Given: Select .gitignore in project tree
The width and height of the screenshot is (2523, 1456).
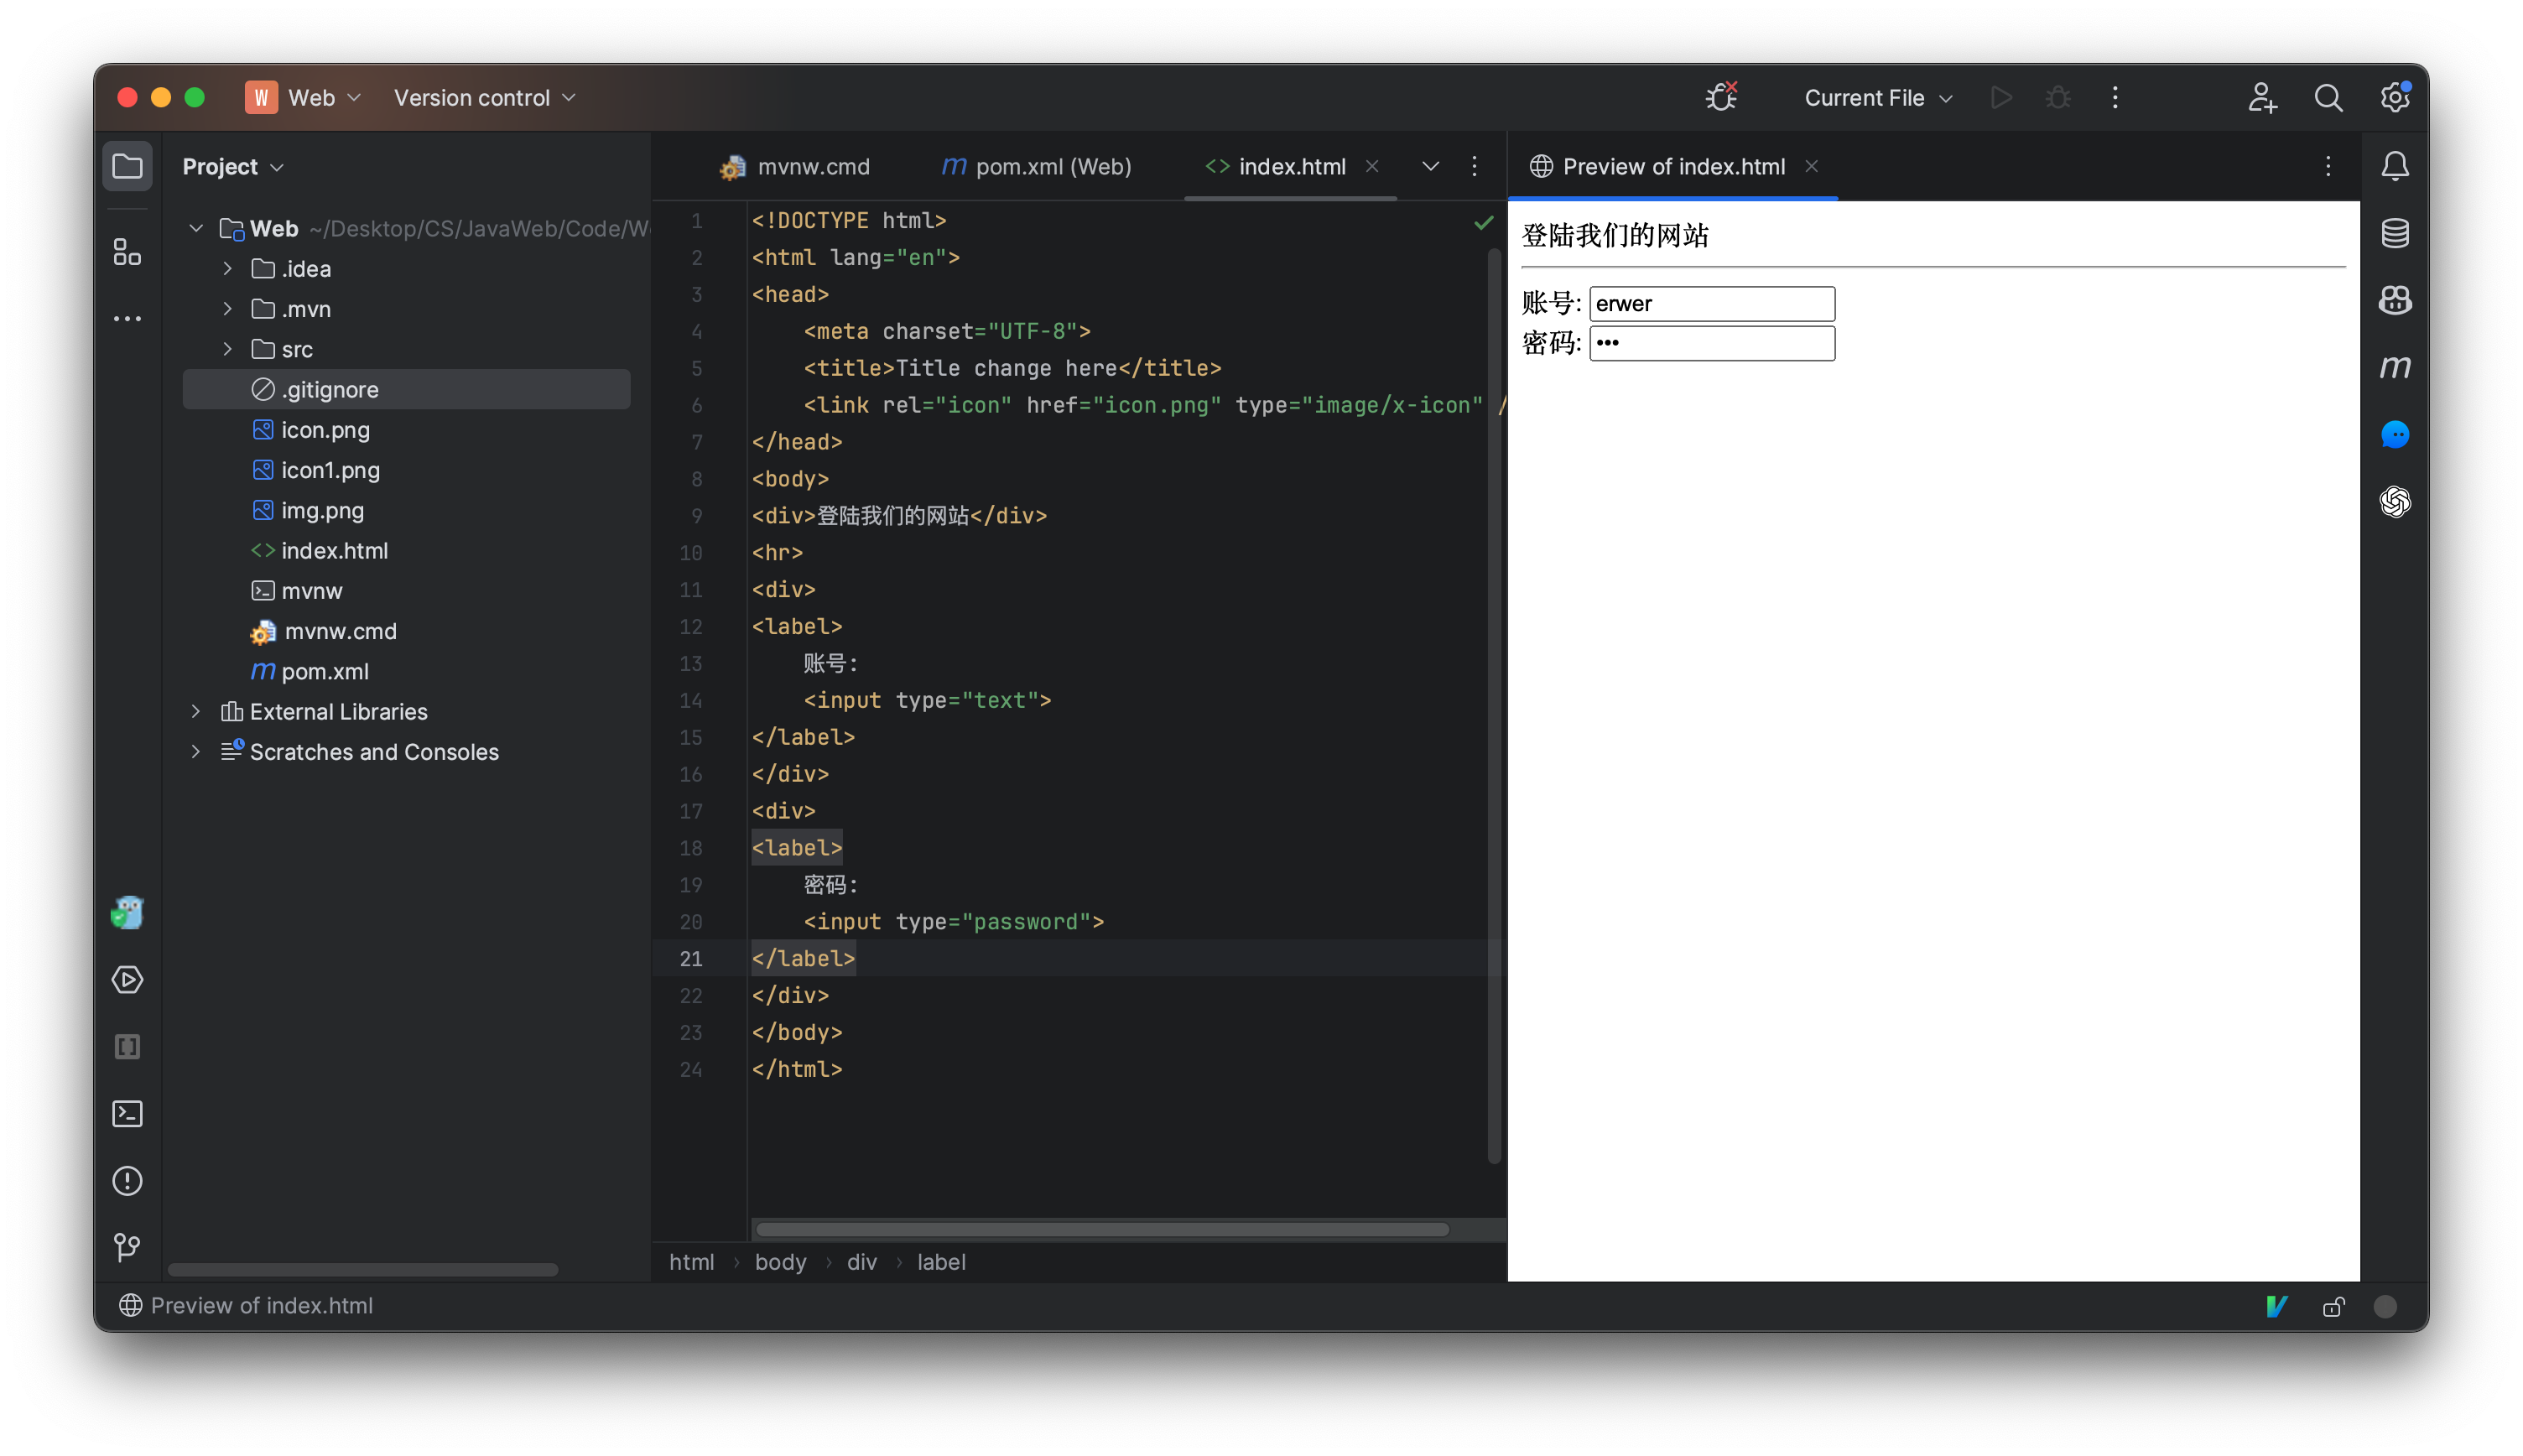Looking at the screenshot, I should (406, 389).
